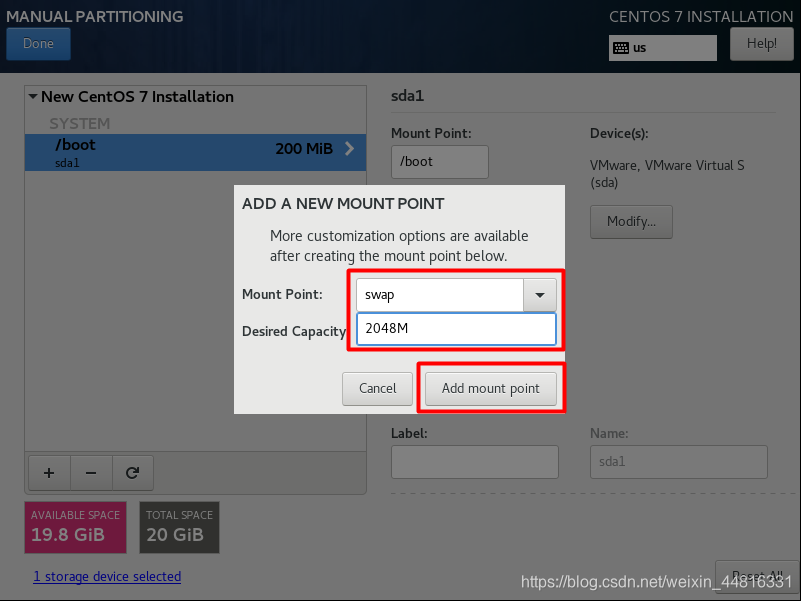Click the Label input field
Viewport: 801px width, 601px height.
(x=475, y=462)
